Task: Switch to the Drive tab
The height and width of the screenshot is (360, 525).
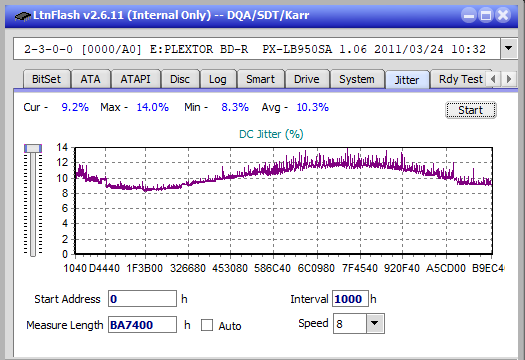Action: pos(307,79)
